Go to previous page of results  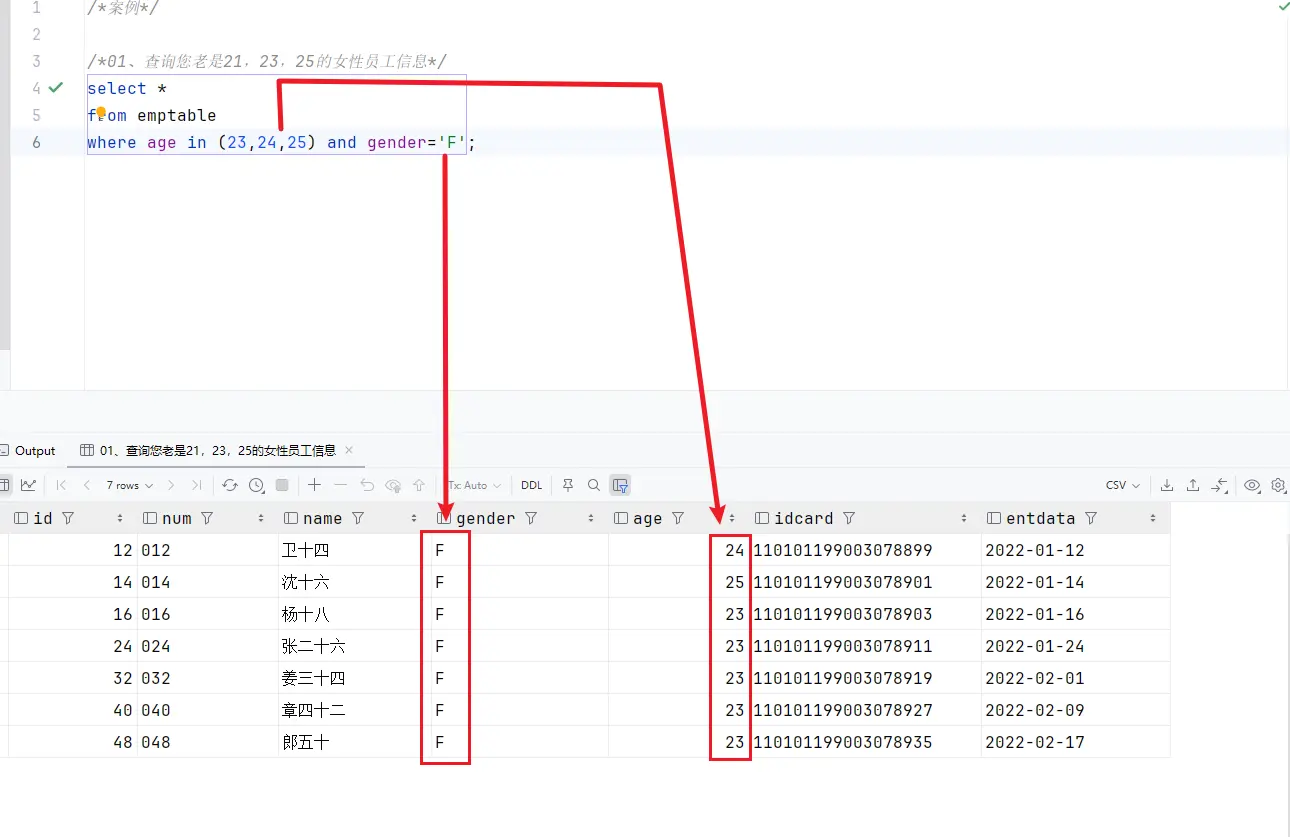point(87,485)
